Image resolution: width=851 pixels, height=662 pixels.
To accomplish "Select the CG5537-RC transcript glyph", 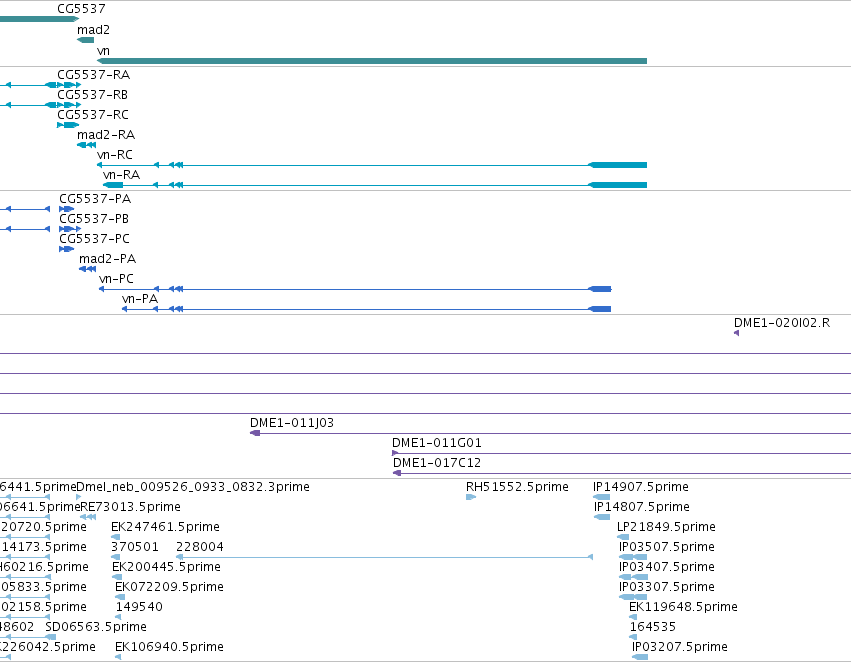I will click(x=68, y=125).
